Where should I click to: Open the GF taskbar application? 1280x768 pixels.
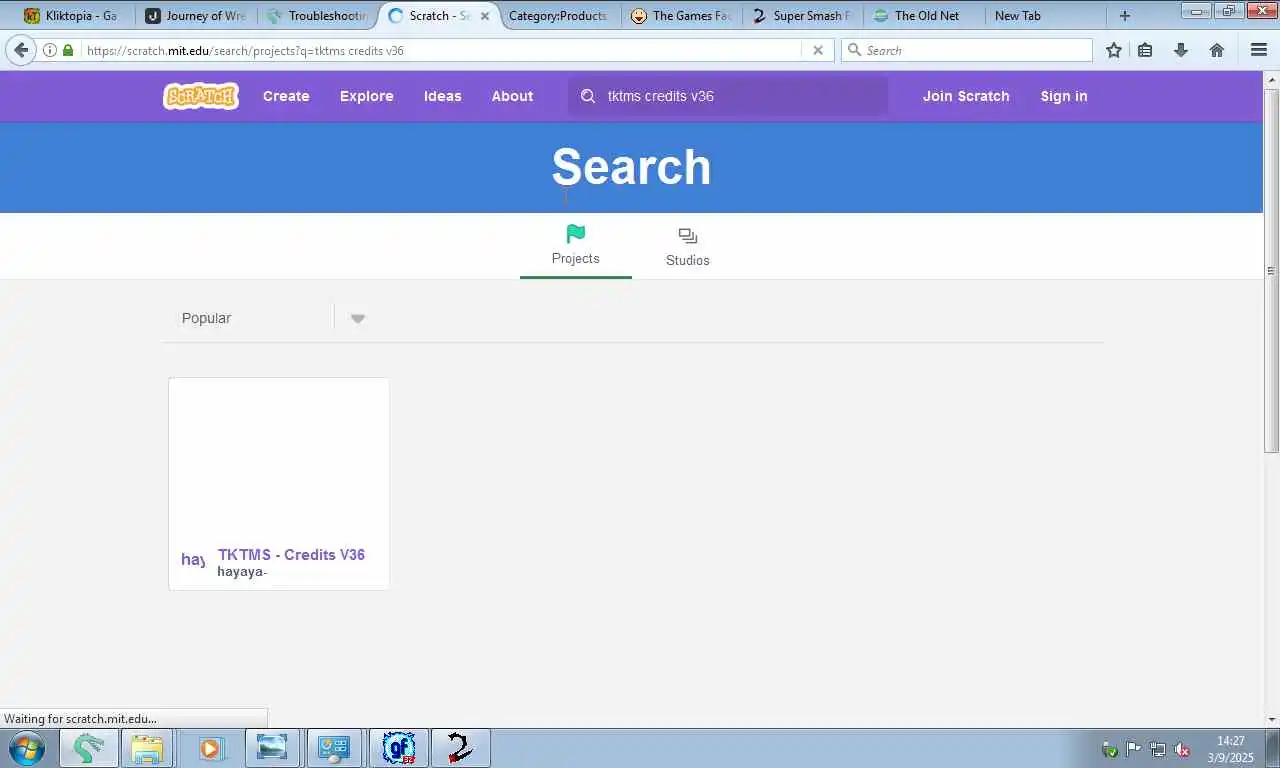[399, 748]
